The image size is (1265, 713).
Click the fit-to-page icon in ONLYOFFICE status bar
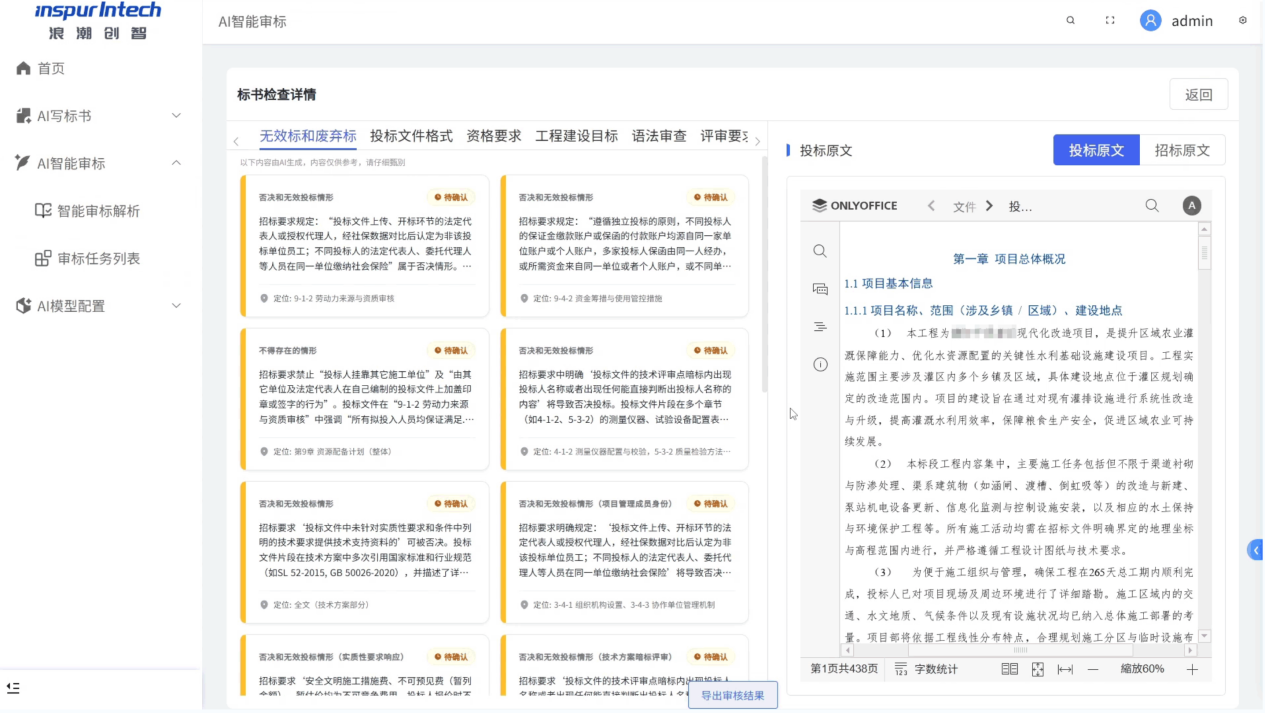coord(1037,669)
